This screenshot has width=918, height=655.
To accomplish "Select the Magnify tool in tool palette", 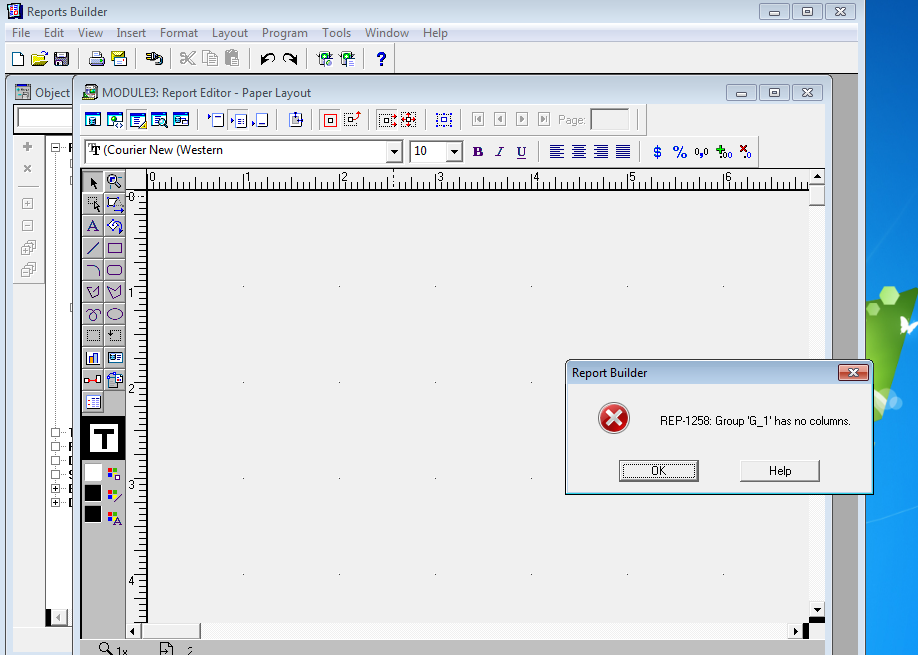I will point(115,182).
